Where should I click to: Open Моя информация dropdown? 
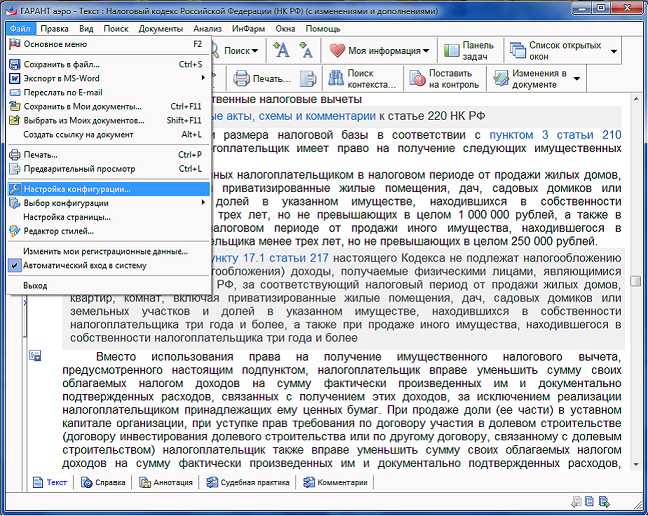click(x=380, y=51)
